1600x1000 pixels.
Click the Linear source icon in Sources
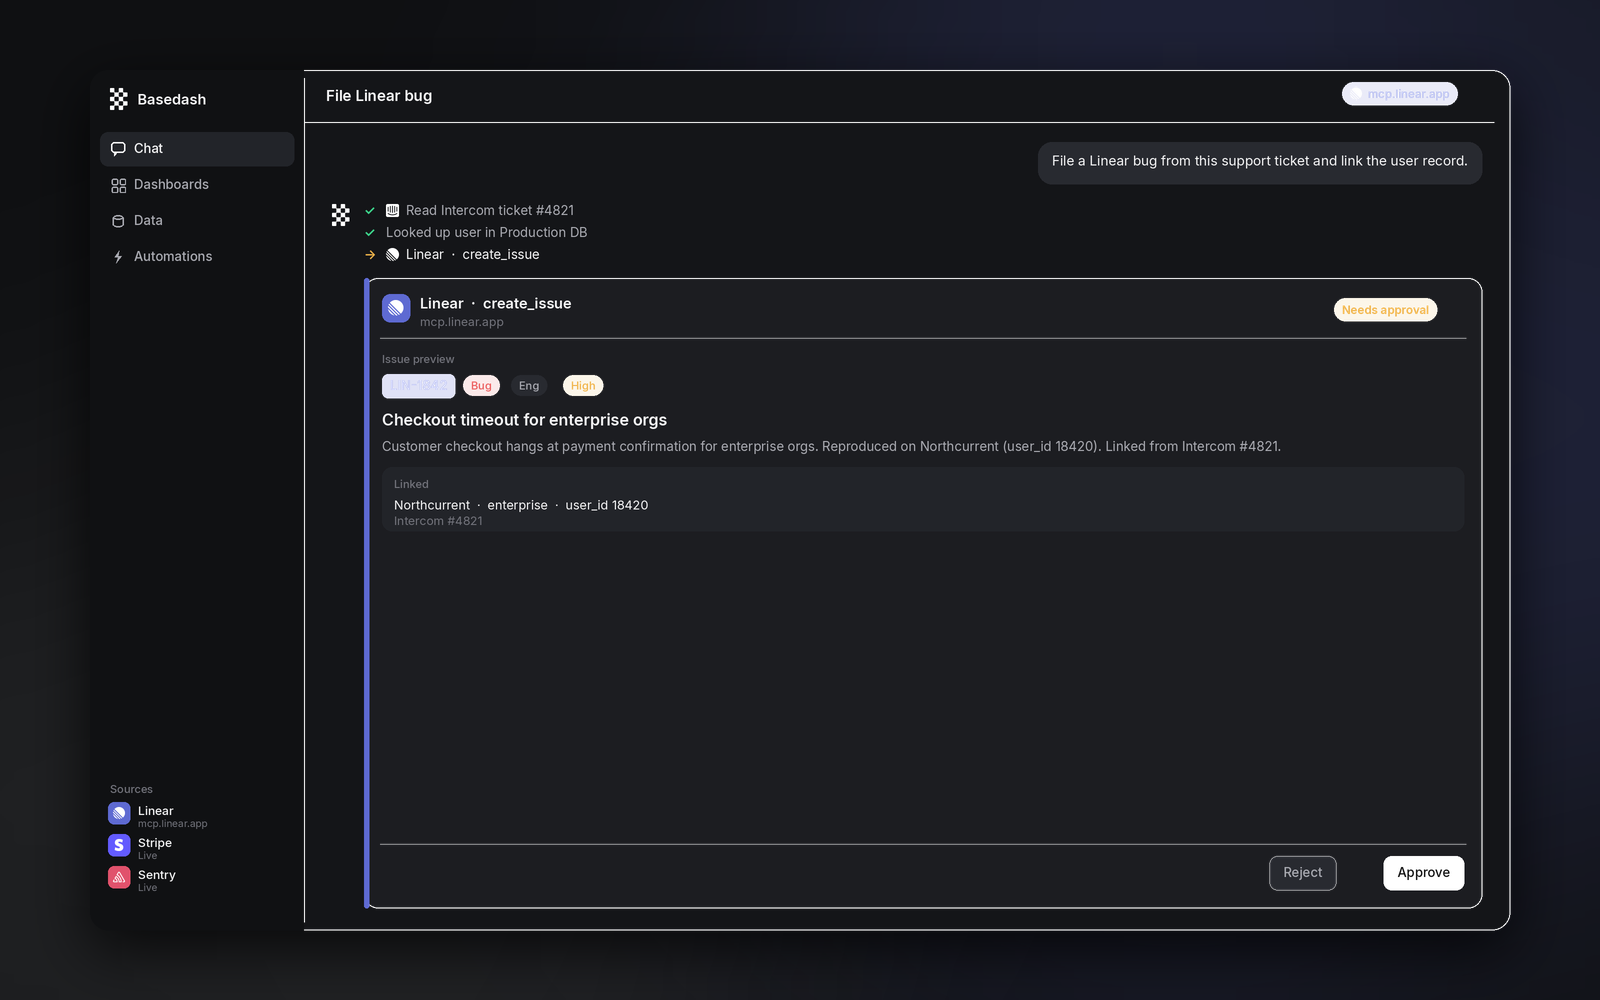pyautogui.click(x=119, y=814)
